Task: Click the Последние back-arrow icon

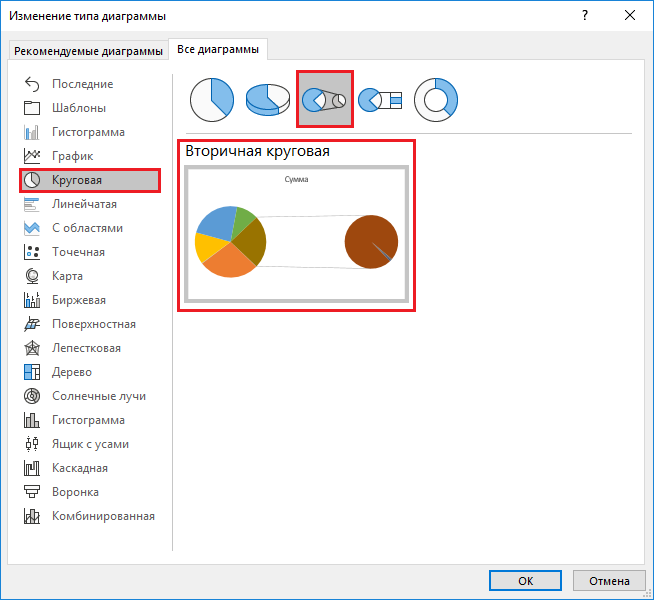Action: pos(32,84)
